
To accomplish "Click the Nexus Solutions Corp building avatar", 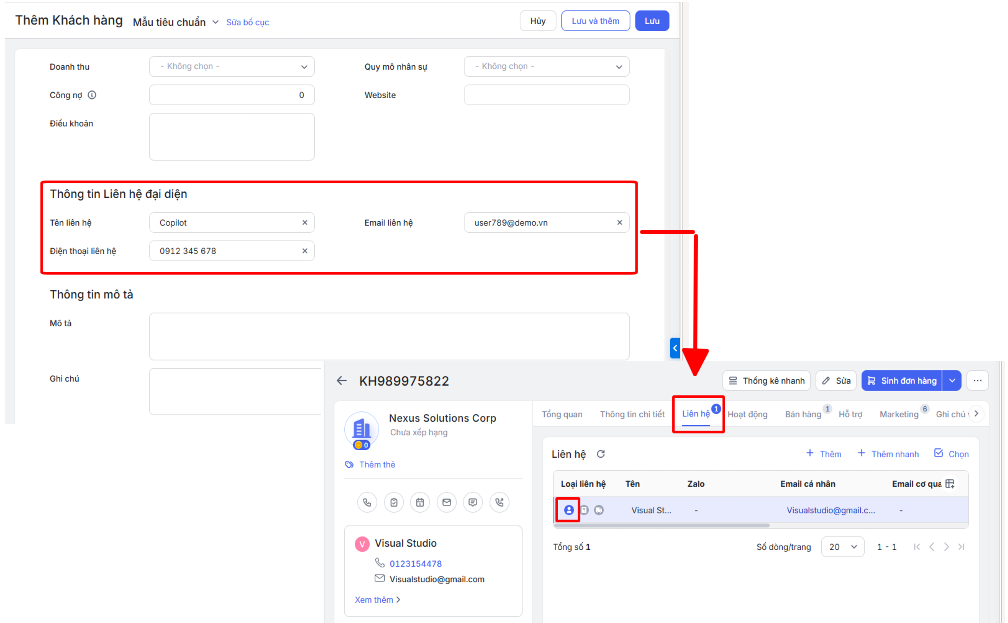I will (x=362, y=429).
